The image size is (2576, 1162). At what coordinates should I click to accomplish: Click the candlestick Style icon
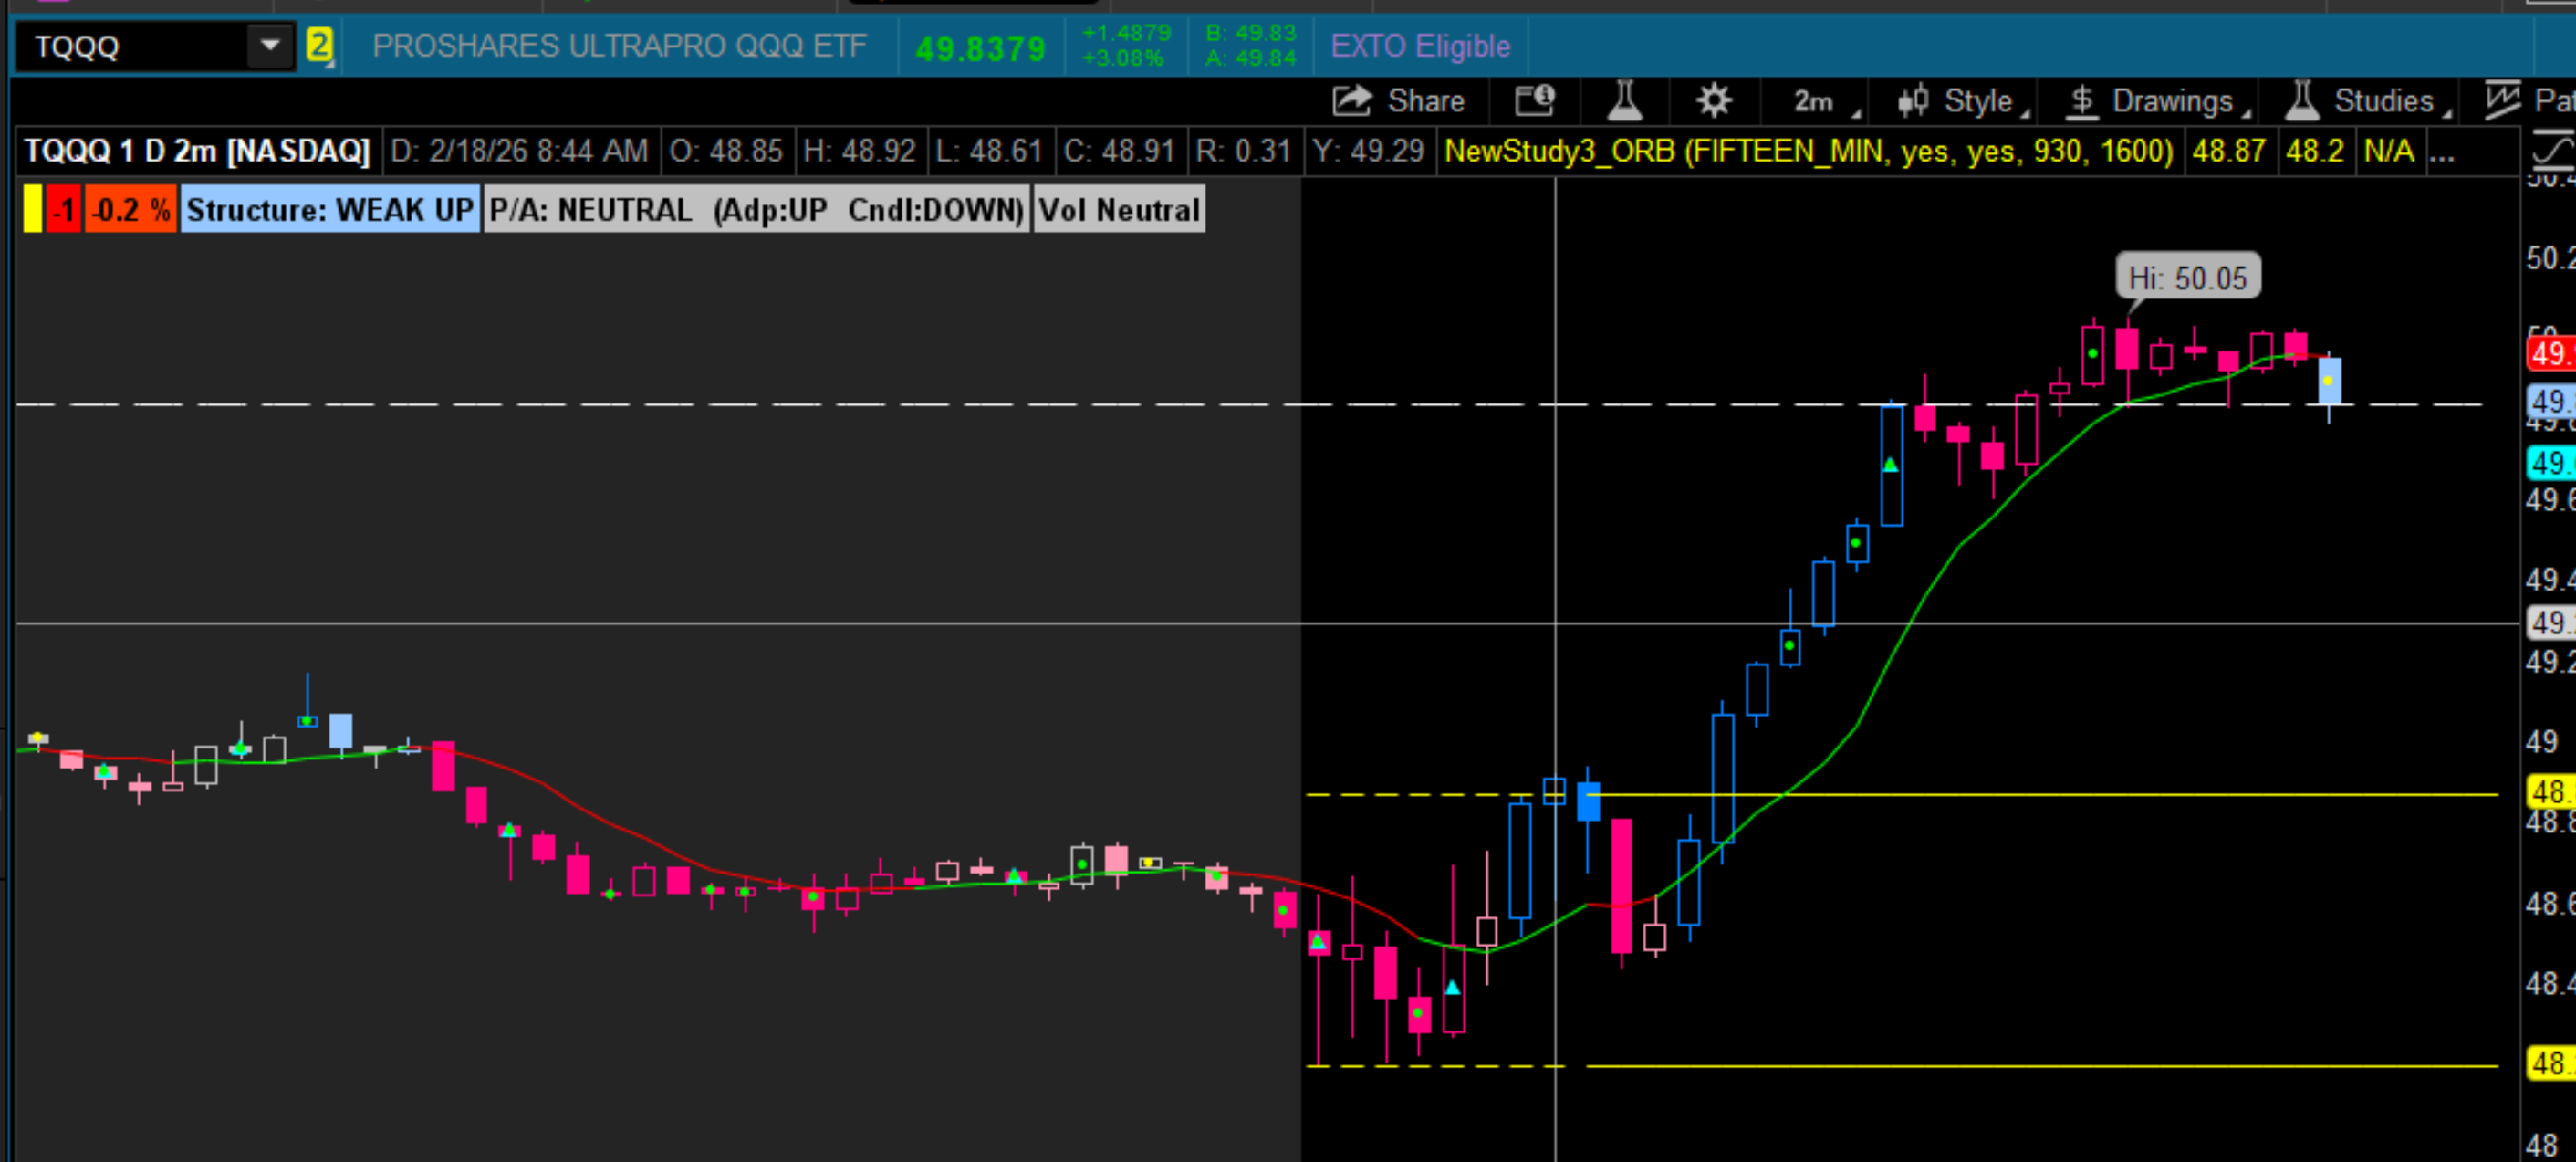(x=1913, y=101)
